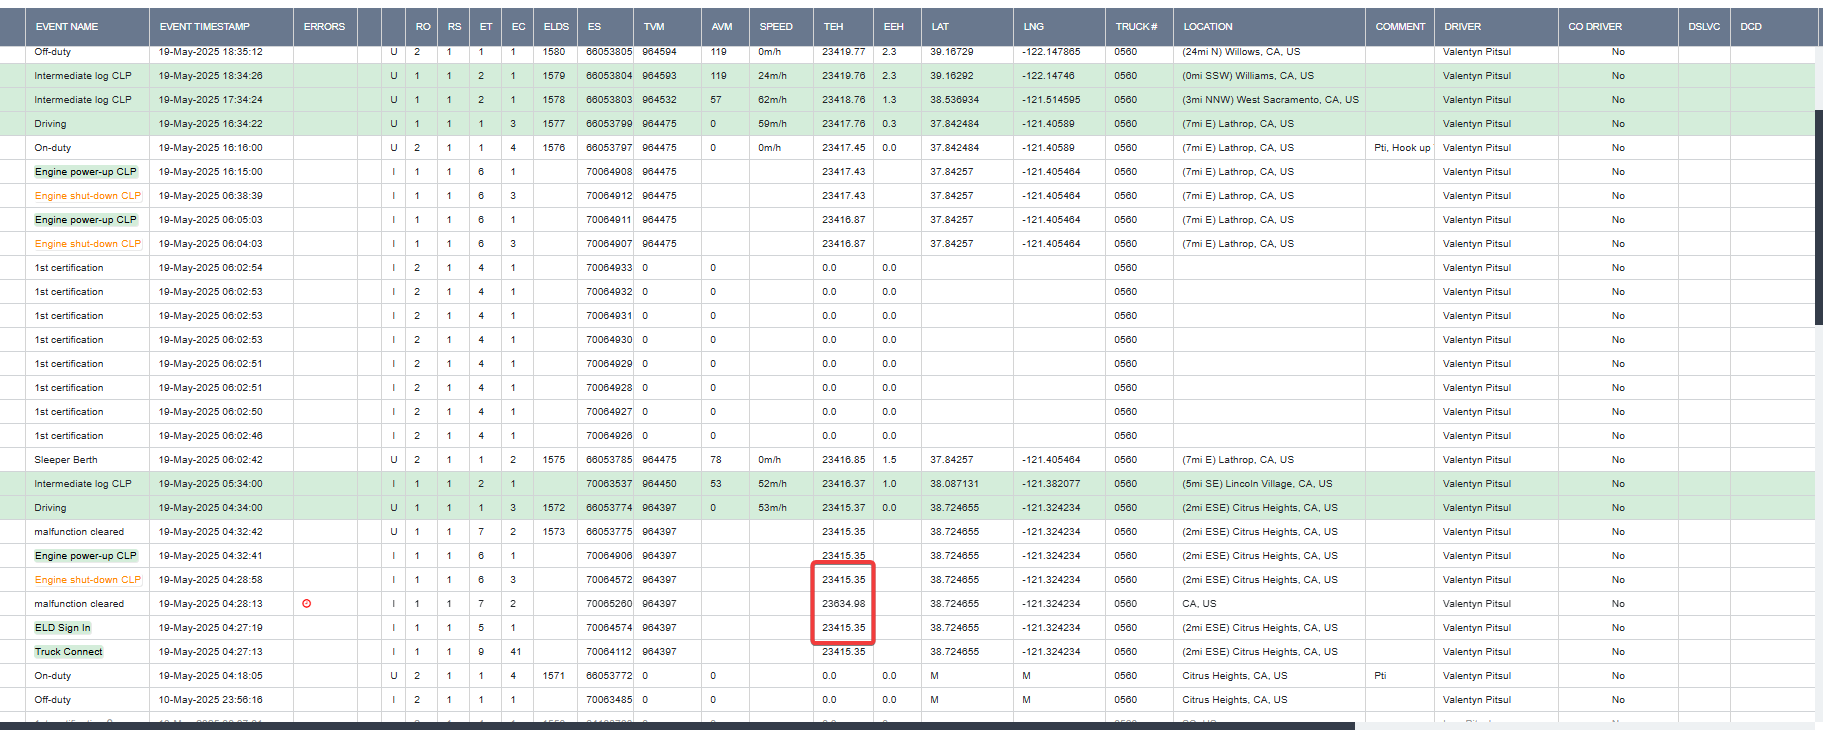This screenshot has height=730, width=1825.
Task: Click speed value 62m/h
Action: (x=772, y=100)
